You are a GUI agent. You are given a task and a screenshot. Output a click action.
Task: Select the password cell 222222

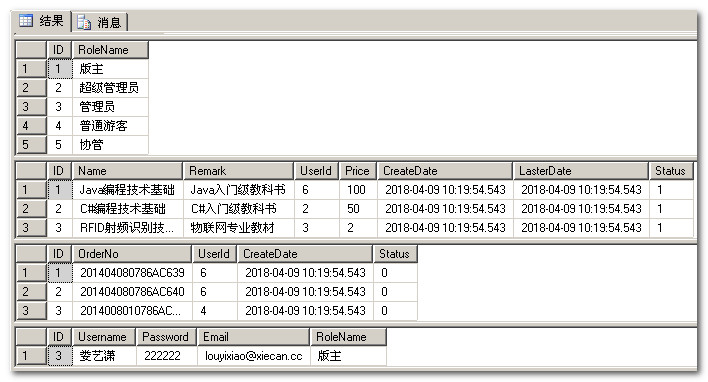coord(167,356)
